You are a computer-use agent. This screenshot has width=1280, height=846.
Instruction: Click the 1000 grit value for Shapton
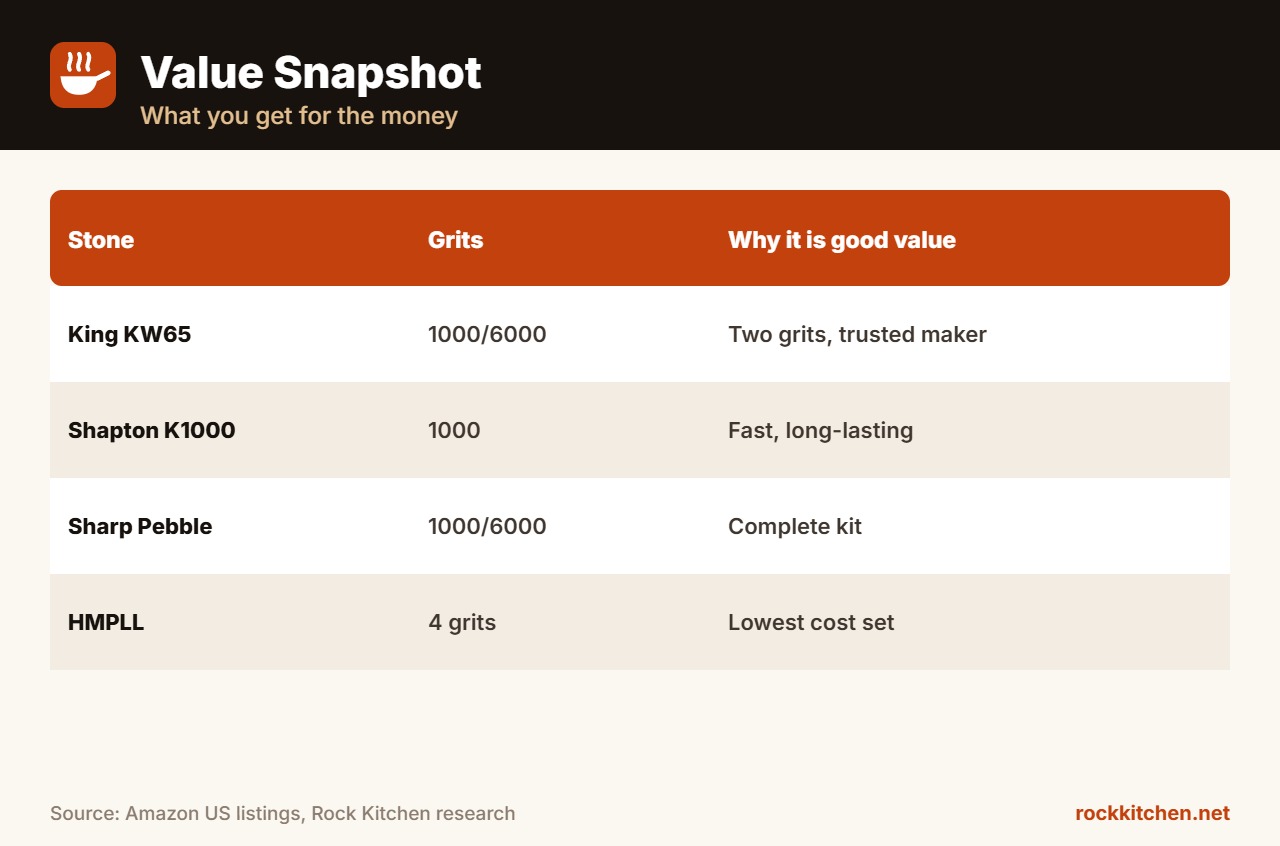454,430
